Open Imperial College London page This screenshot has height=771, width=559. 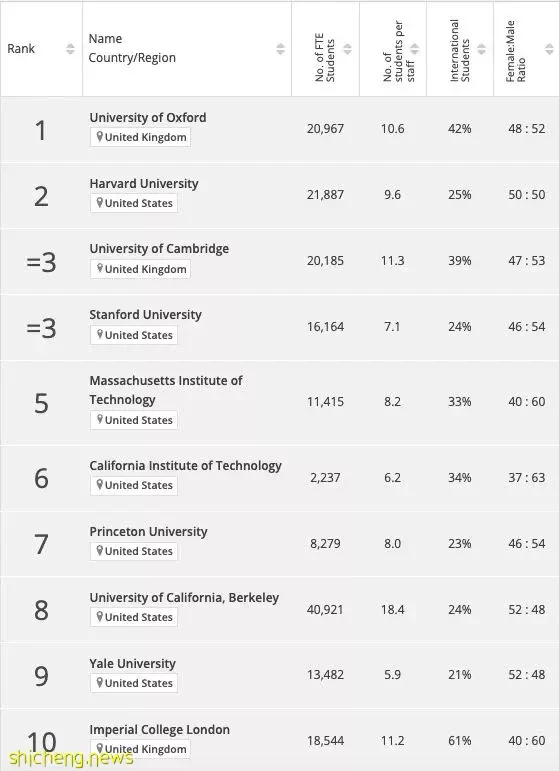click(x=159, y=730)
